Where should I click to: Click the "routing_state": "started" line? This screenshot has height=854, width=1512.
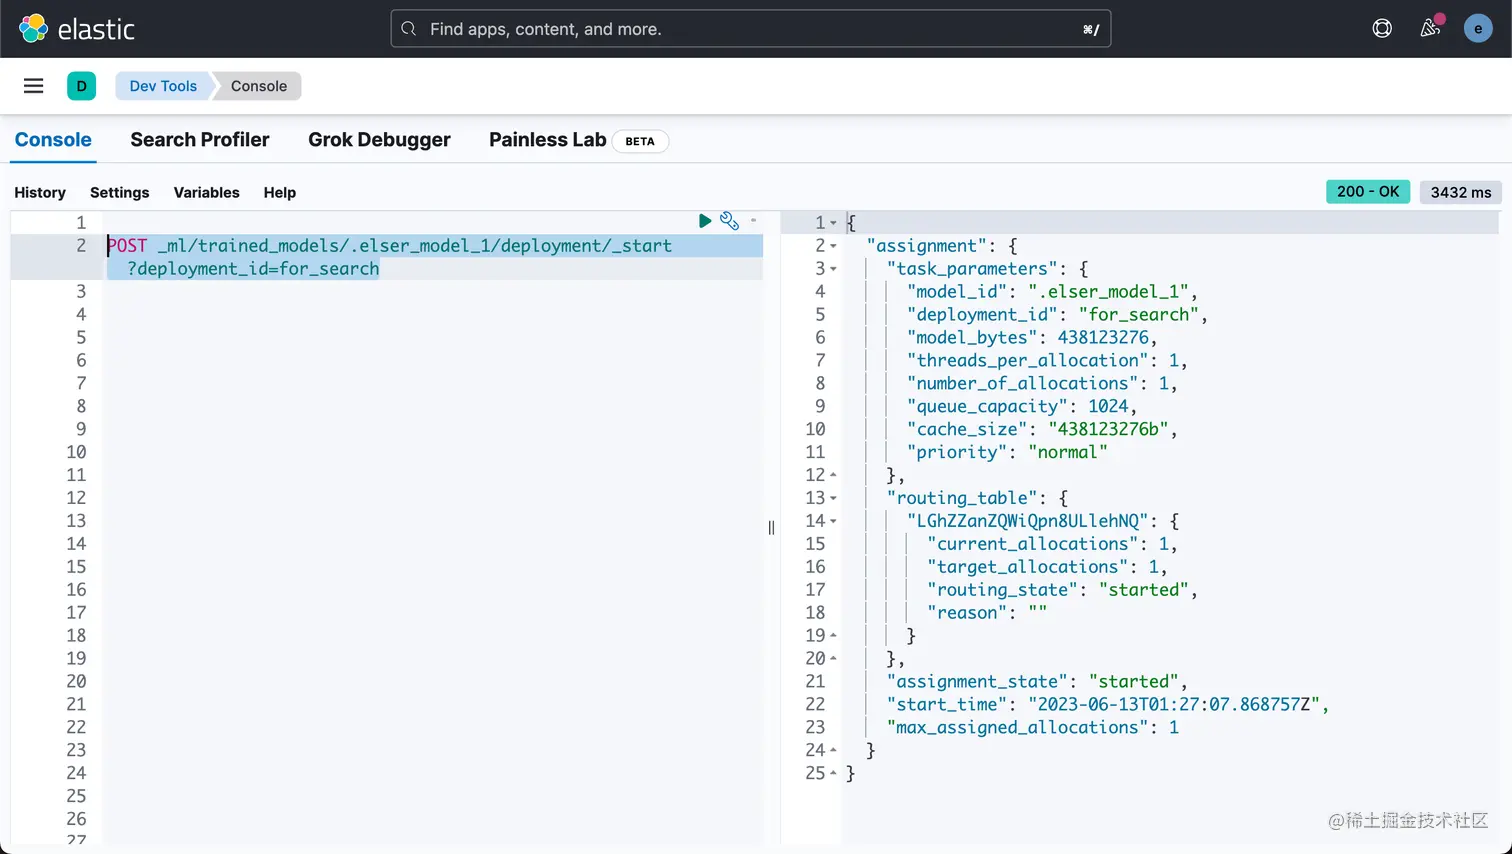tap(1062, 590)
